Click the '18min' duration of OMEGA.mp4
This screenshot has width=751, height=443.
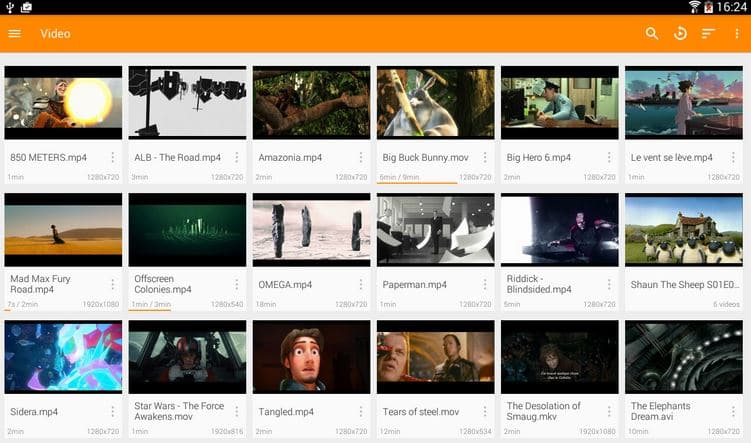tap(265, 304)
